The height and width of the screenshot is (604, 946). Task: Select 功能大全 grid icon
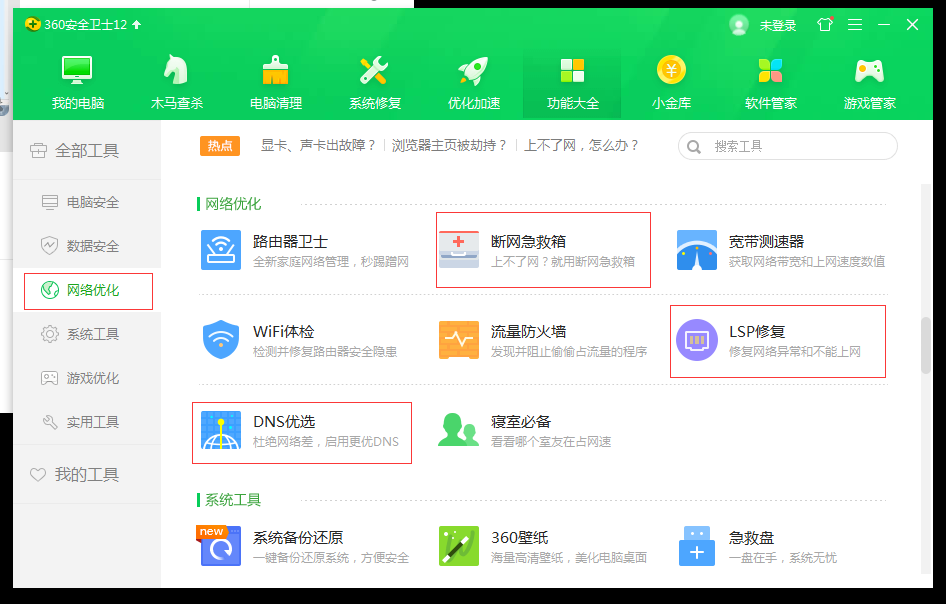coord(572,71)
